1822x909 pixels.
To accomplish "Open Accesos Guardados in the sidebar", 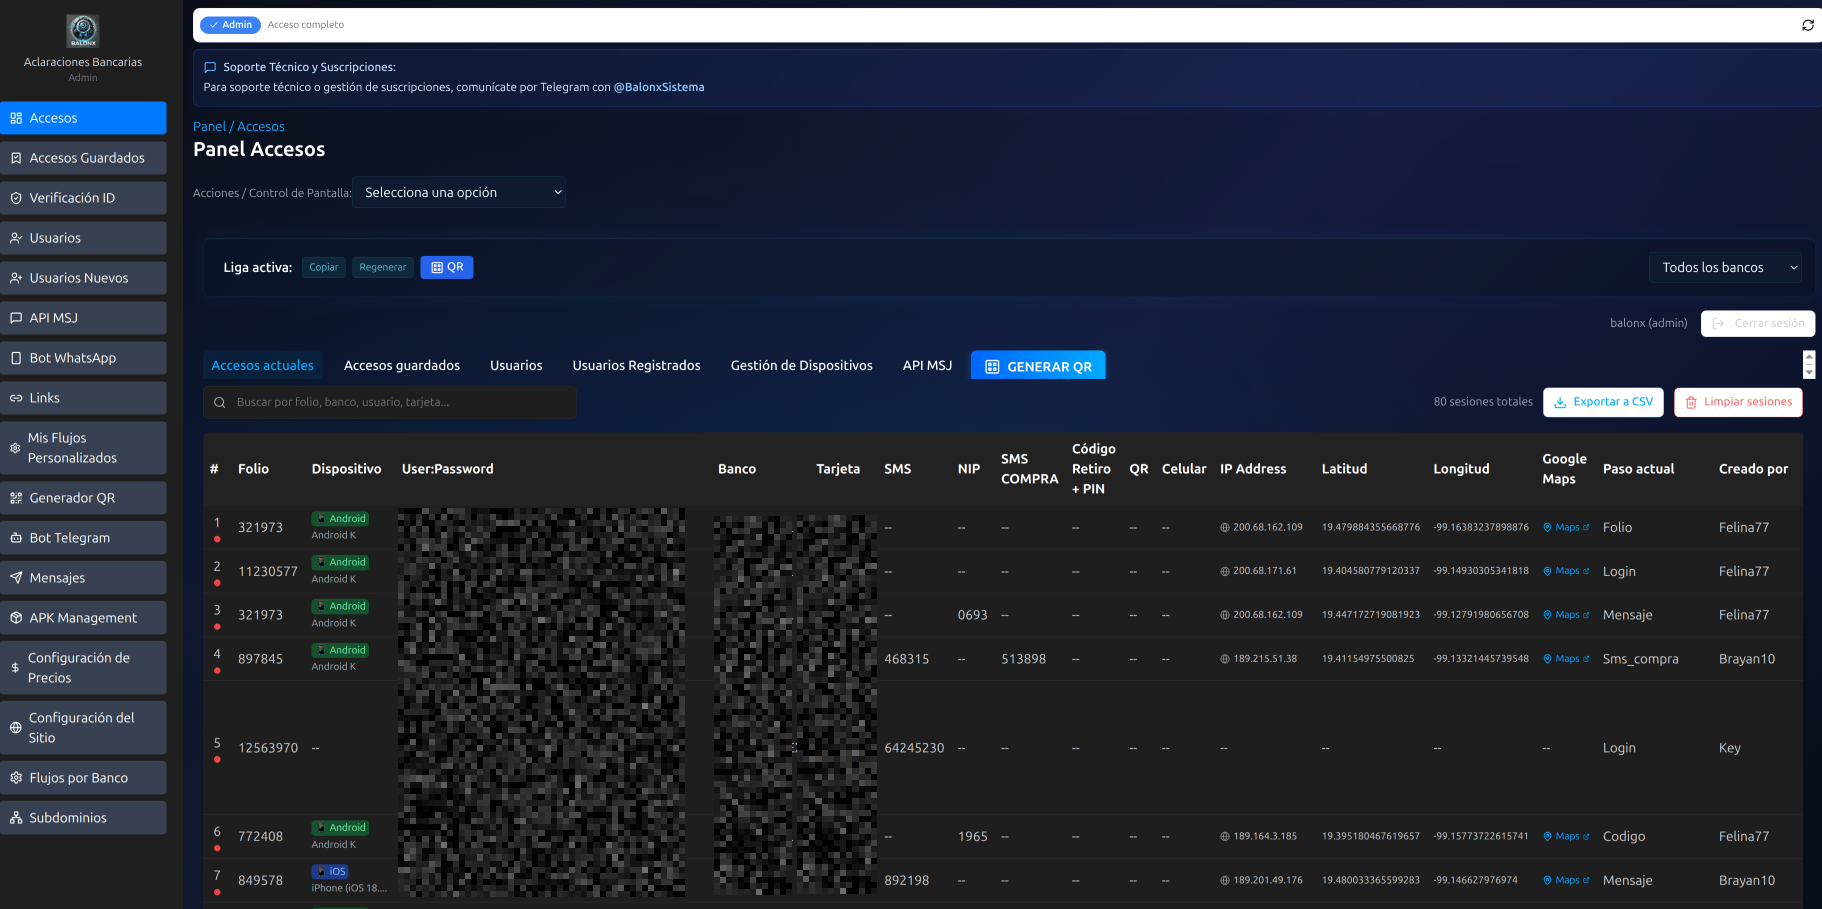I will (83, 158).
